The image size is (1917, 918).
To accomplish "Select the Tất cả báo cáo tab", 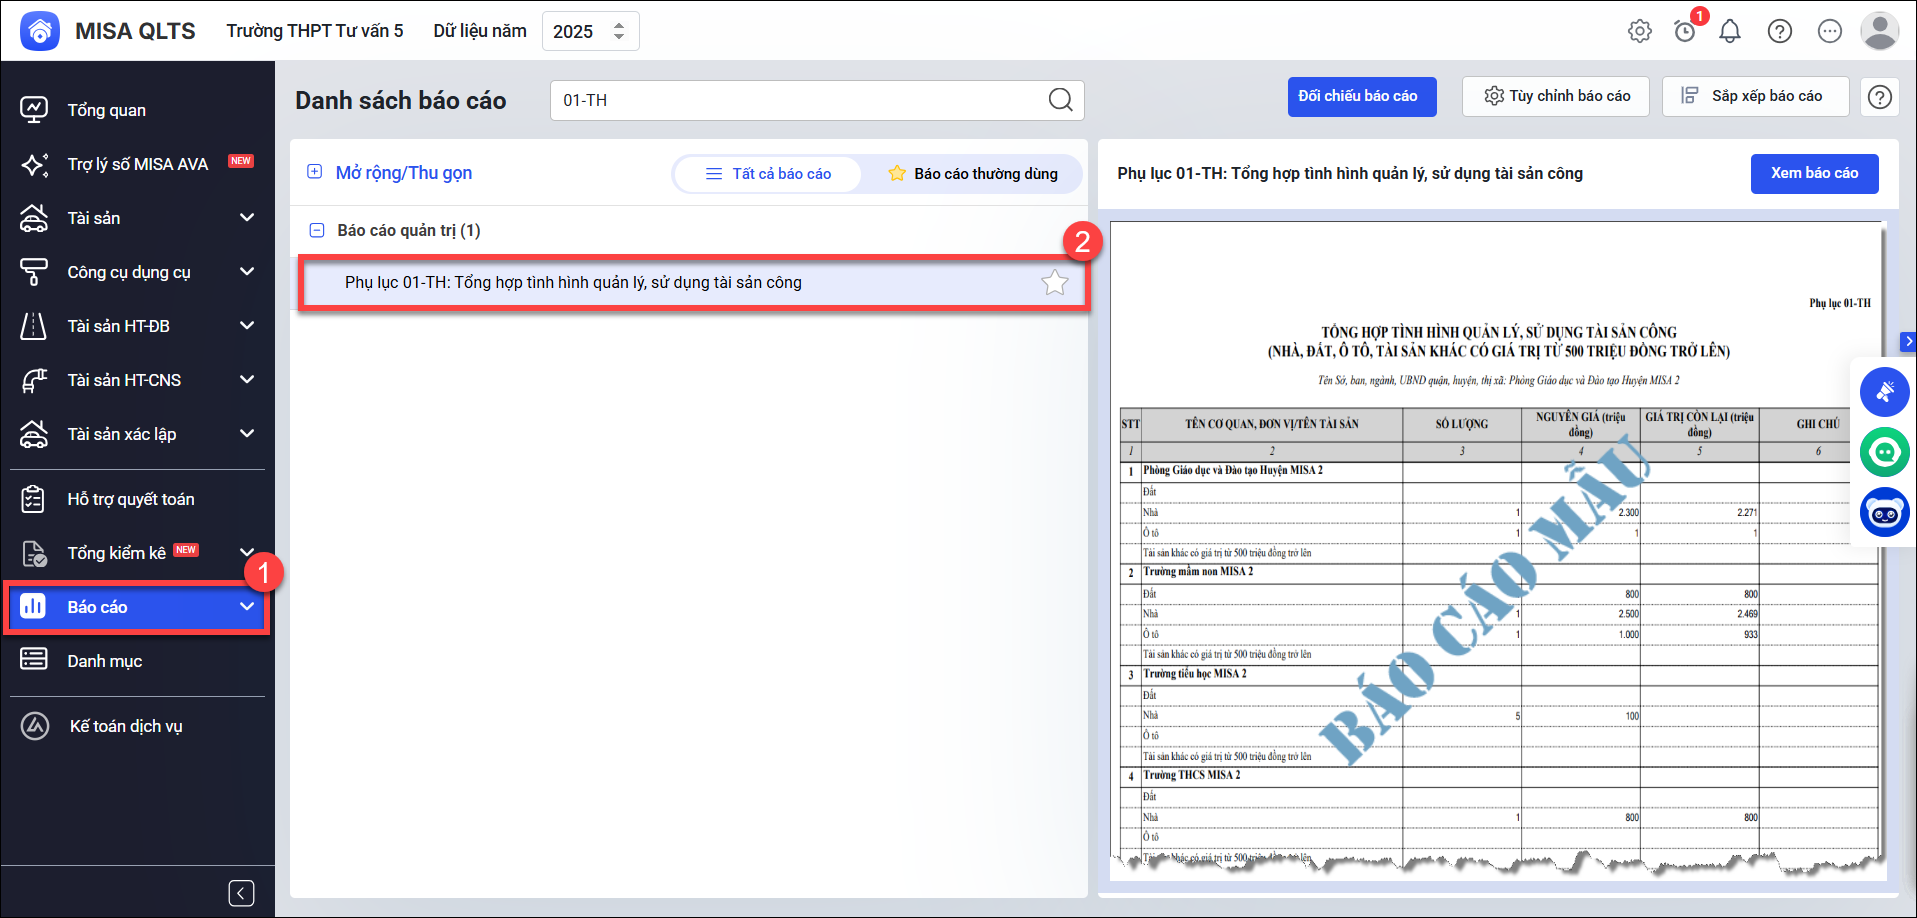I will [x=768, y=174].
